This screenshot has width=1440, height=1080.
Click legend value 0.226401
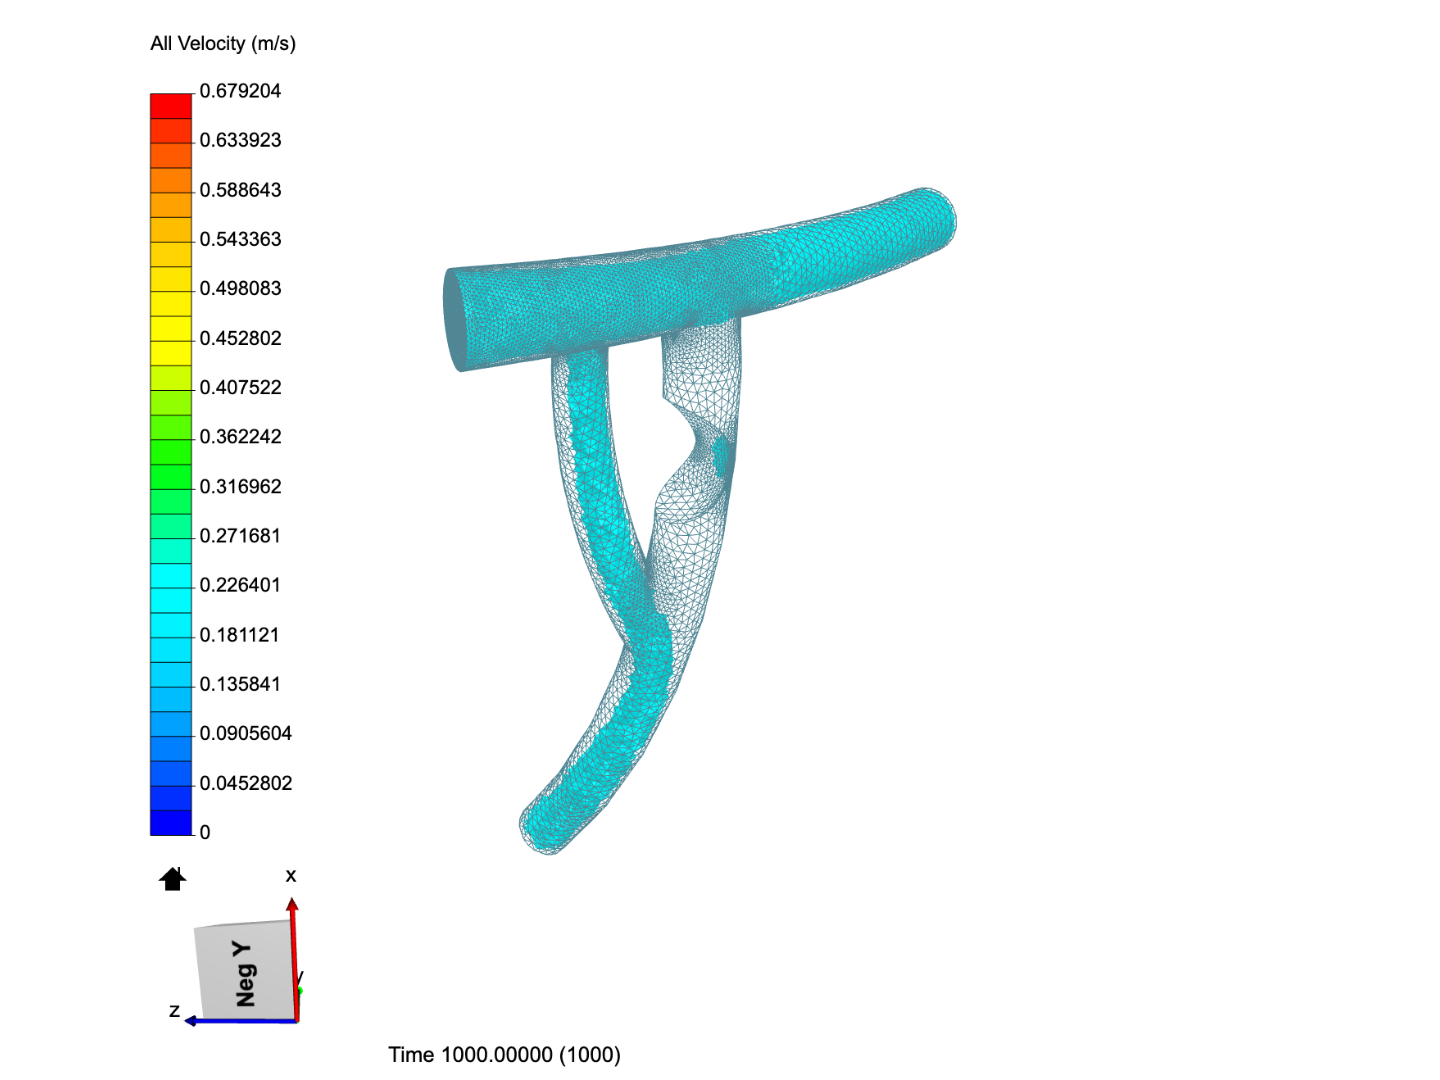[x=240, y=585]
